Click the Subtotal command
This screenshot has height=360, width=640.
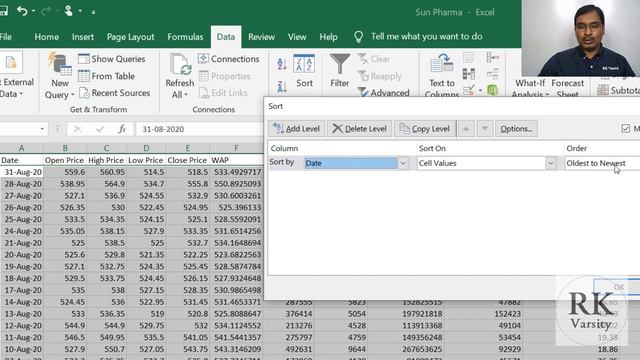click(x=618, y=90)
